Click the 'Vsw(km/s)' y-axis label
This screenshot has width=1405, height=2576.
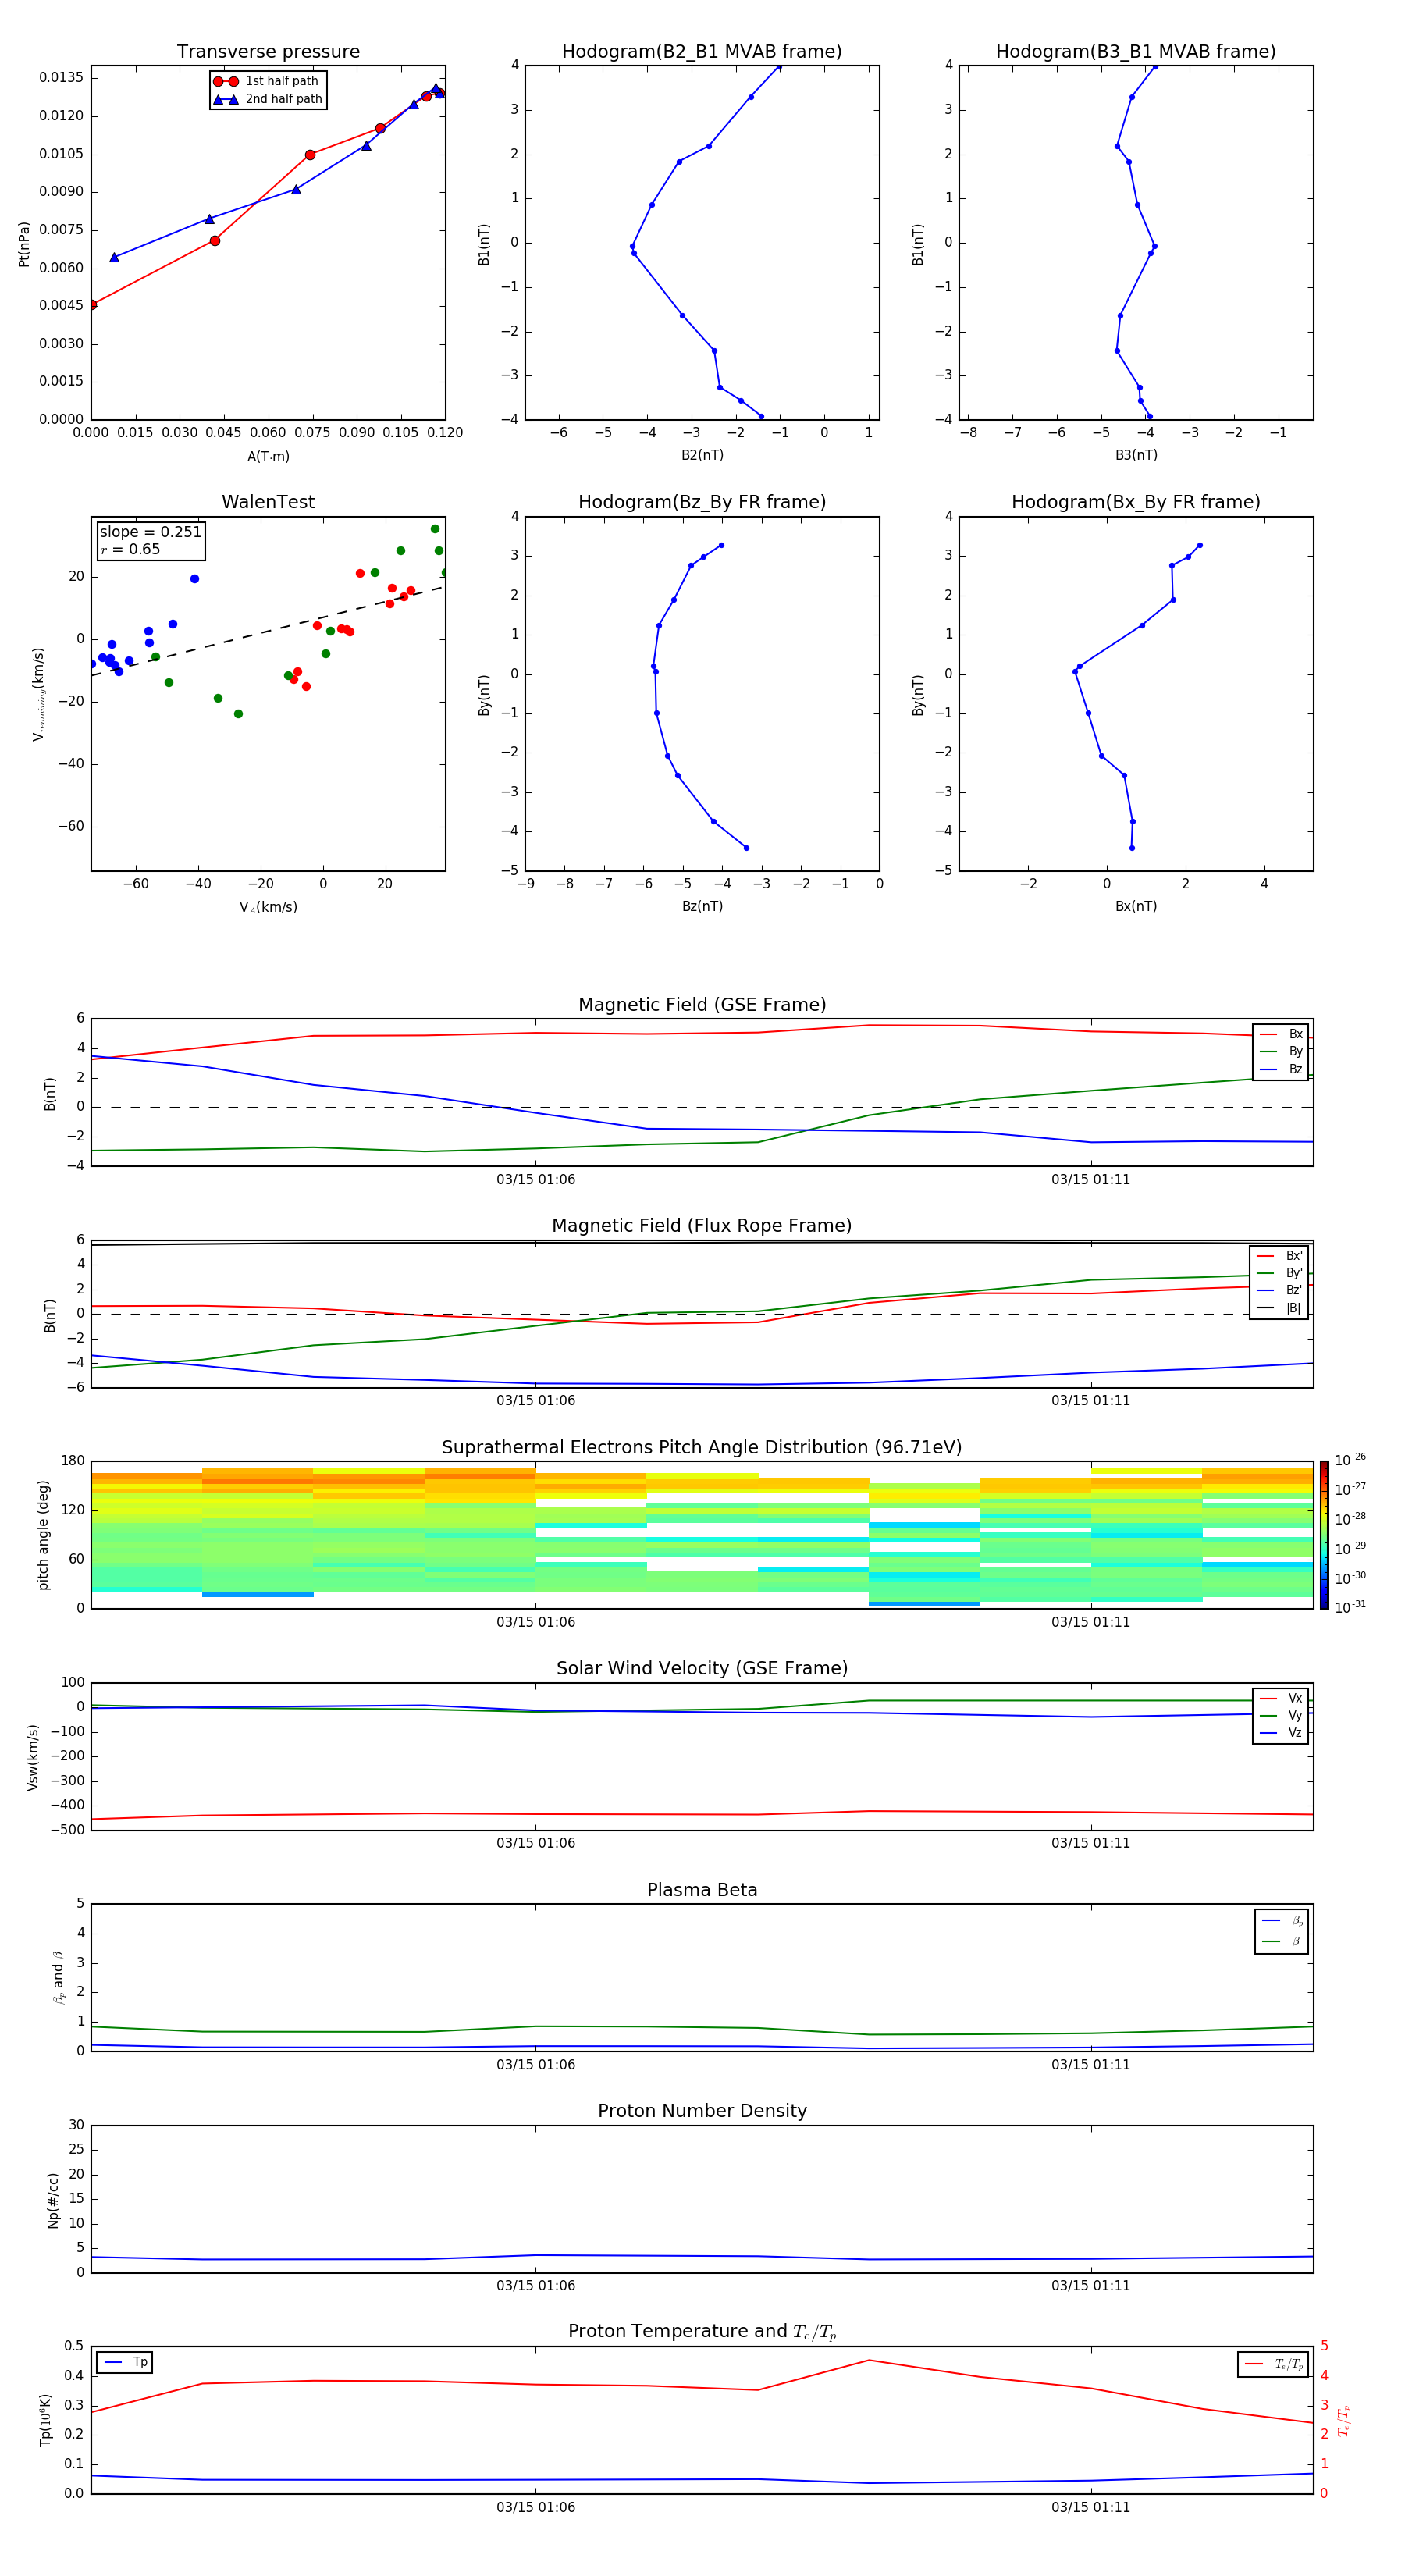point(33,1757)
